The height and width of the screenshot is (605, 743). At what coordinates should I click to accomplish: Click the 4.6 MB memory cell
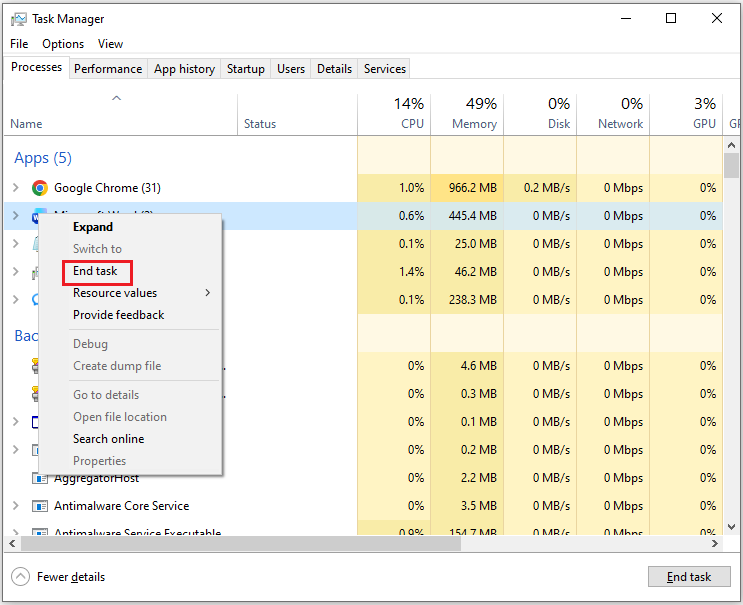click(x=467, y=366)
